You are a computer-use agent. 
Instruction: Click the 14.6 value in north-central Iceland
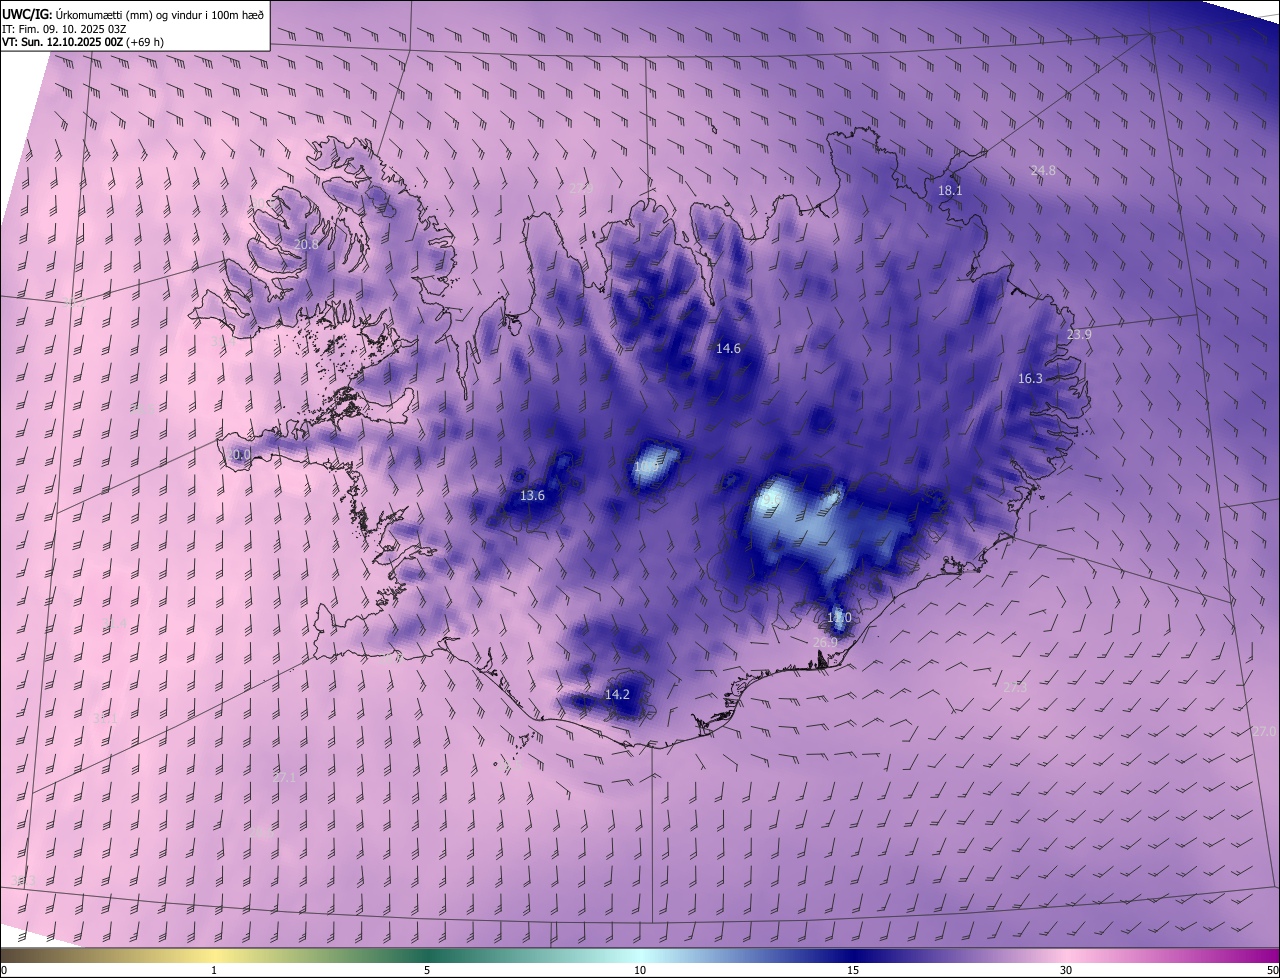coord(728,348)
